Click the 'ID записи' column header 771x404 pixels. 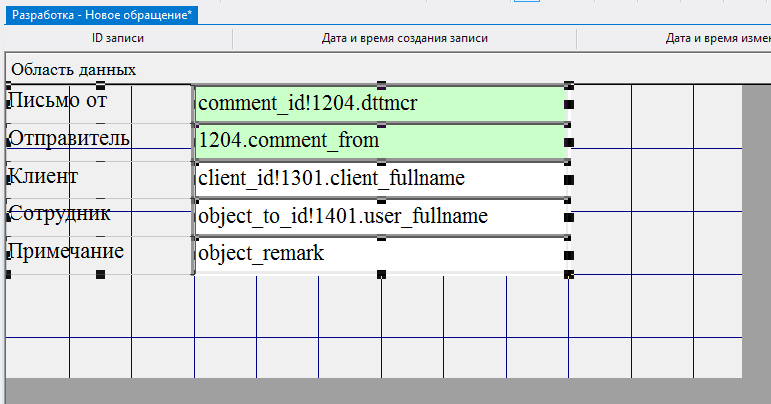118,39
